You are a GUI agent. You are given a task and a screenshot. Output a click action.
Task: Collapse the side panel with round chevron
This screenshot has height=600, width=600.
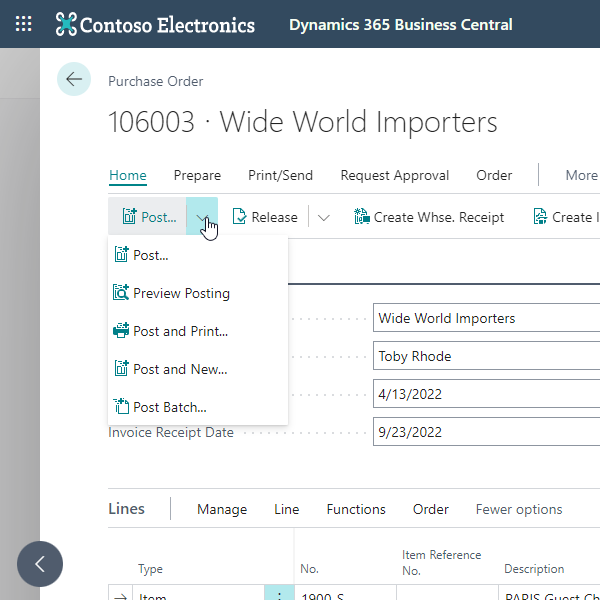coord(40,564)
